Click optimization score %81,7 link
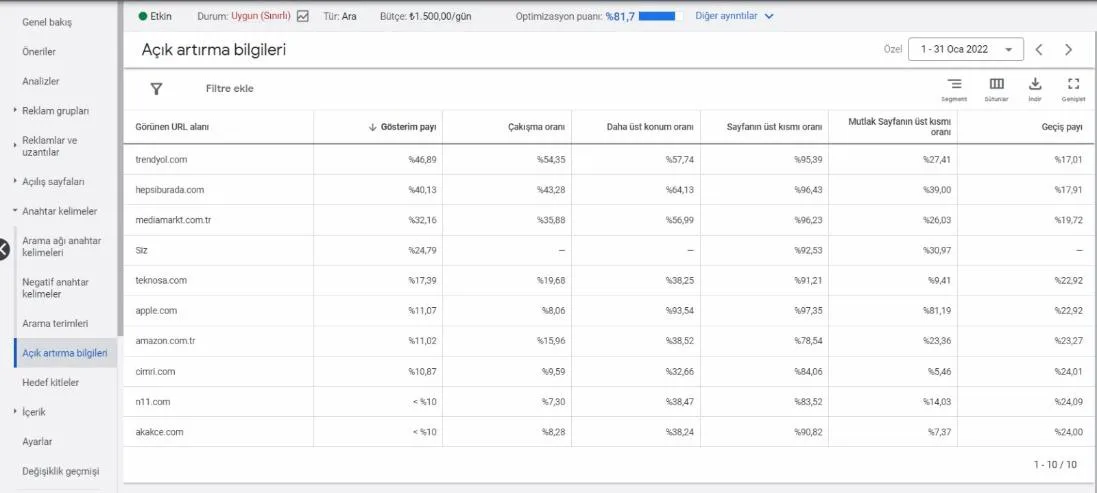The image size is (1097, 493). 620,17
